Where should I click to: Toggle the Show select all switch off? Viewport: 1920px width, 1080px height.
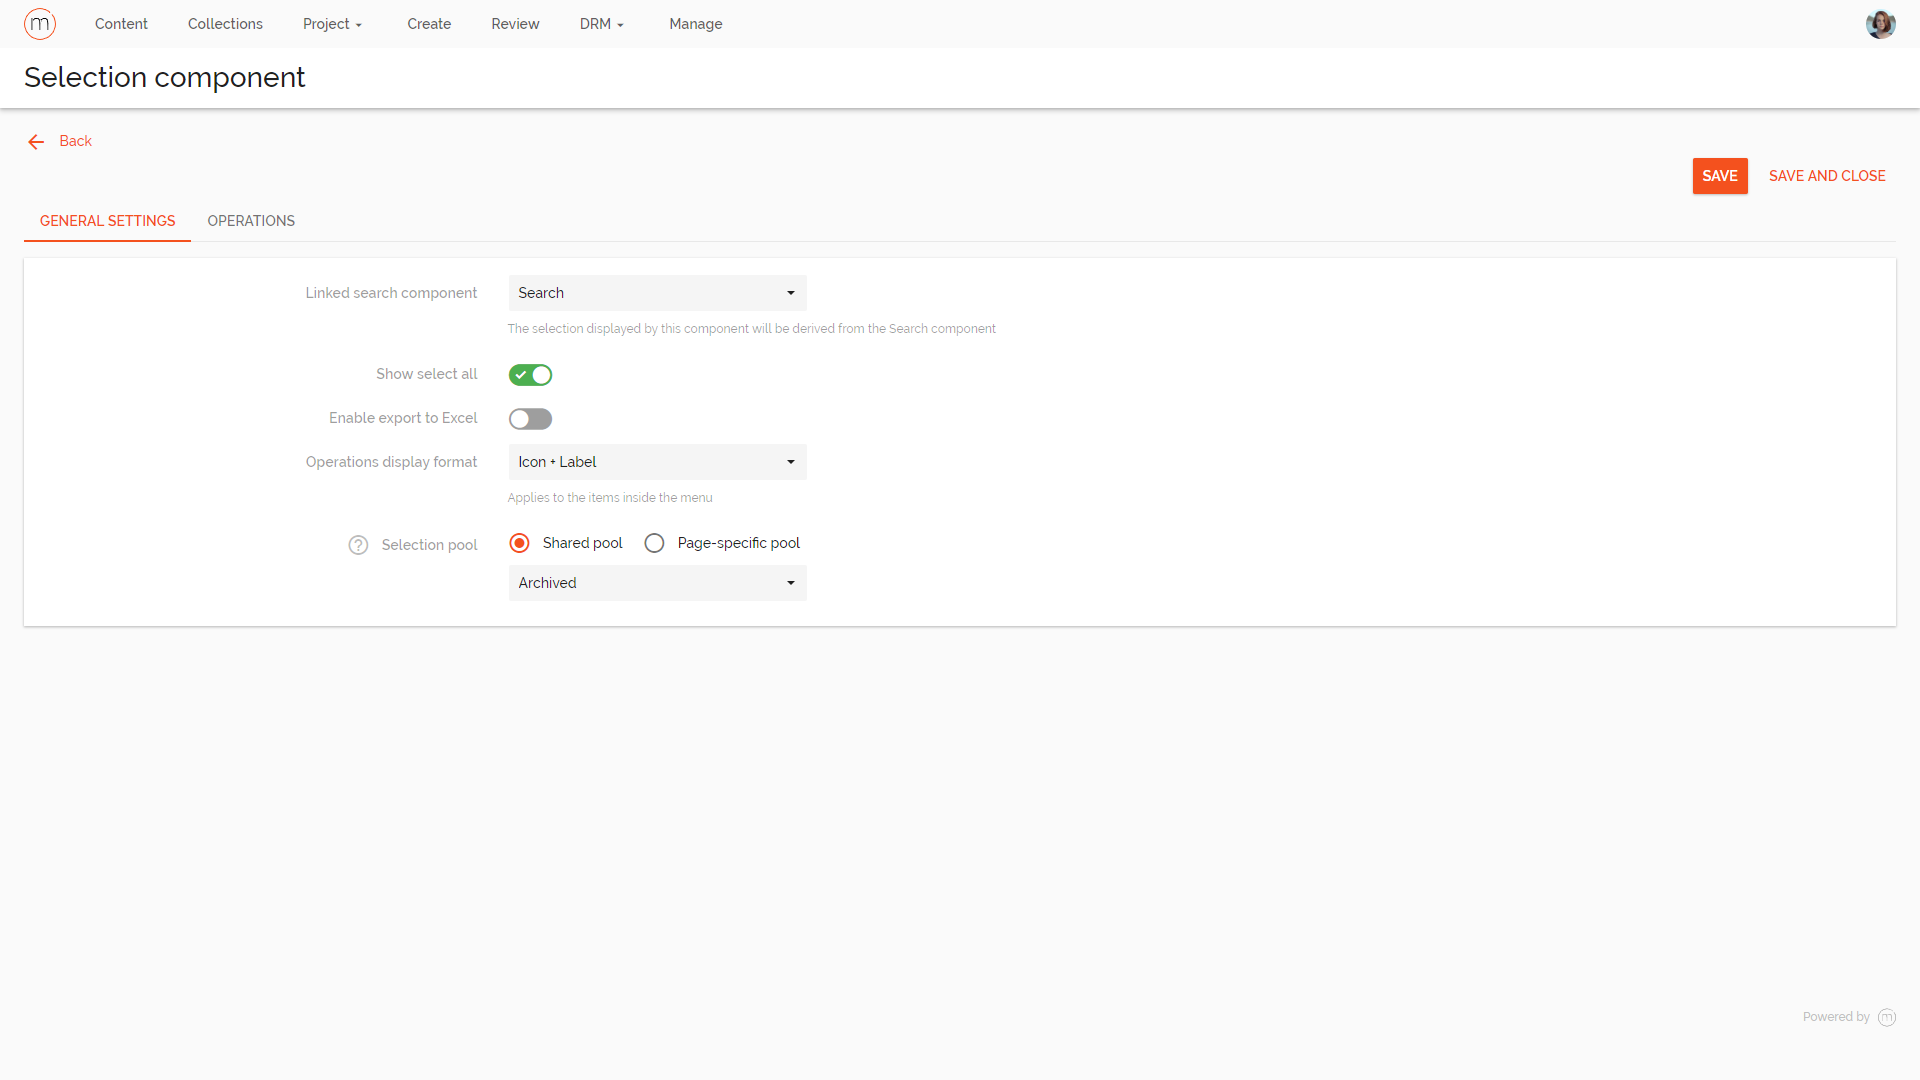[530, 375]
